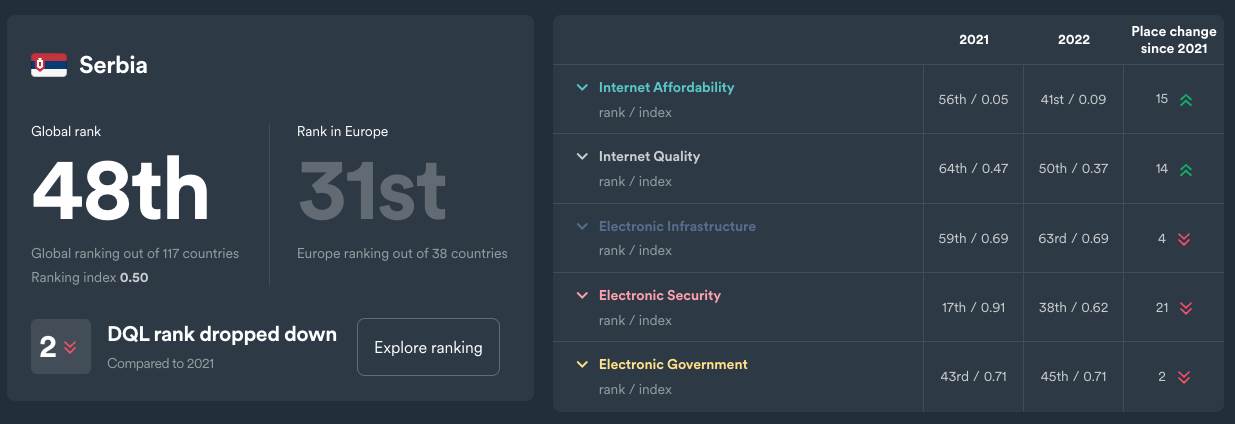Expand the Electronic Government chevron
The height and width of the screenshot is (424, 1235).
pyautogui.click(x=582, y=364)
